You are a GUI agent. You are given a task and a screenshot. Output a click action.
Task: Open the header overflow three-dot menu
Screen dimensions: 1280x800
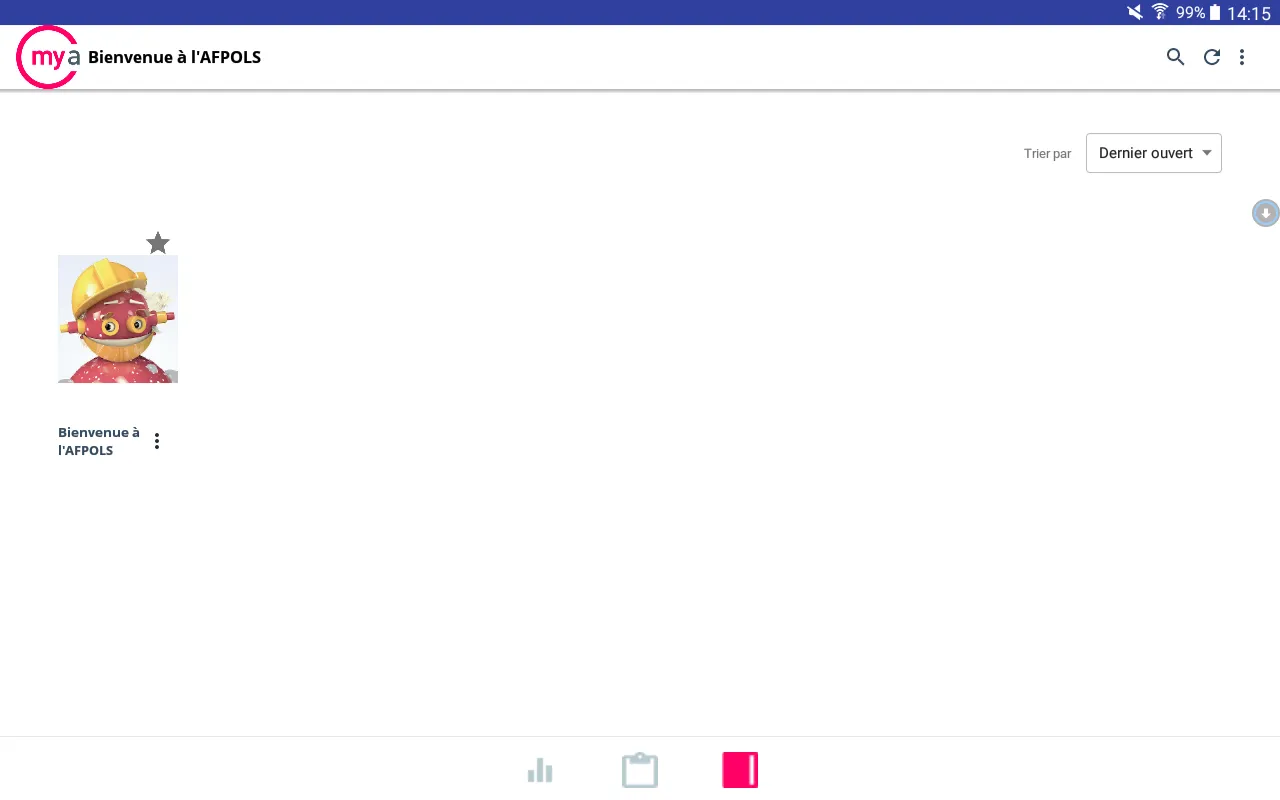[x=1242, y=57]
